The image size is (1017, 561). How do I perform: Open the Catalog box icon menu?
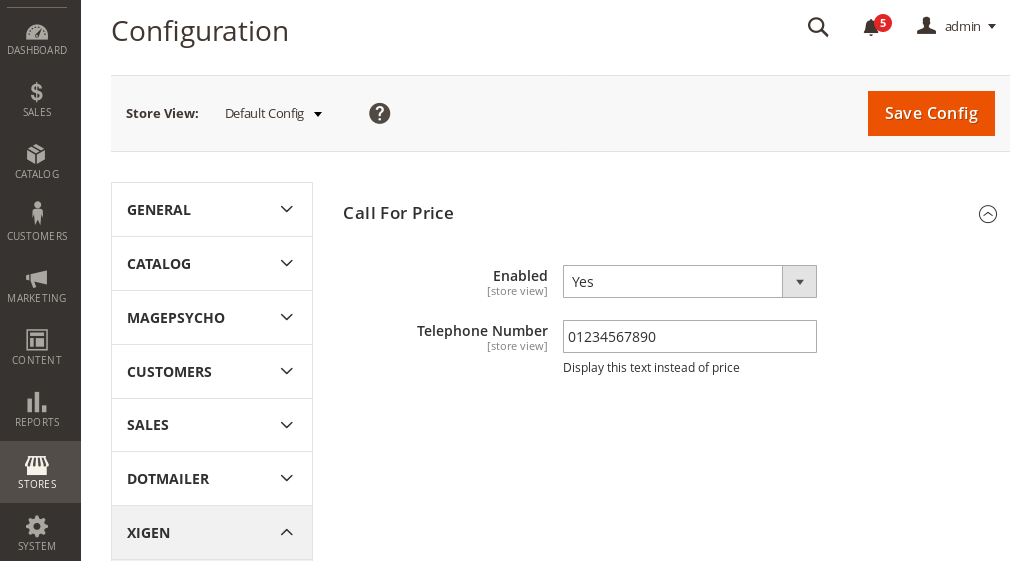tap(37, 162)
